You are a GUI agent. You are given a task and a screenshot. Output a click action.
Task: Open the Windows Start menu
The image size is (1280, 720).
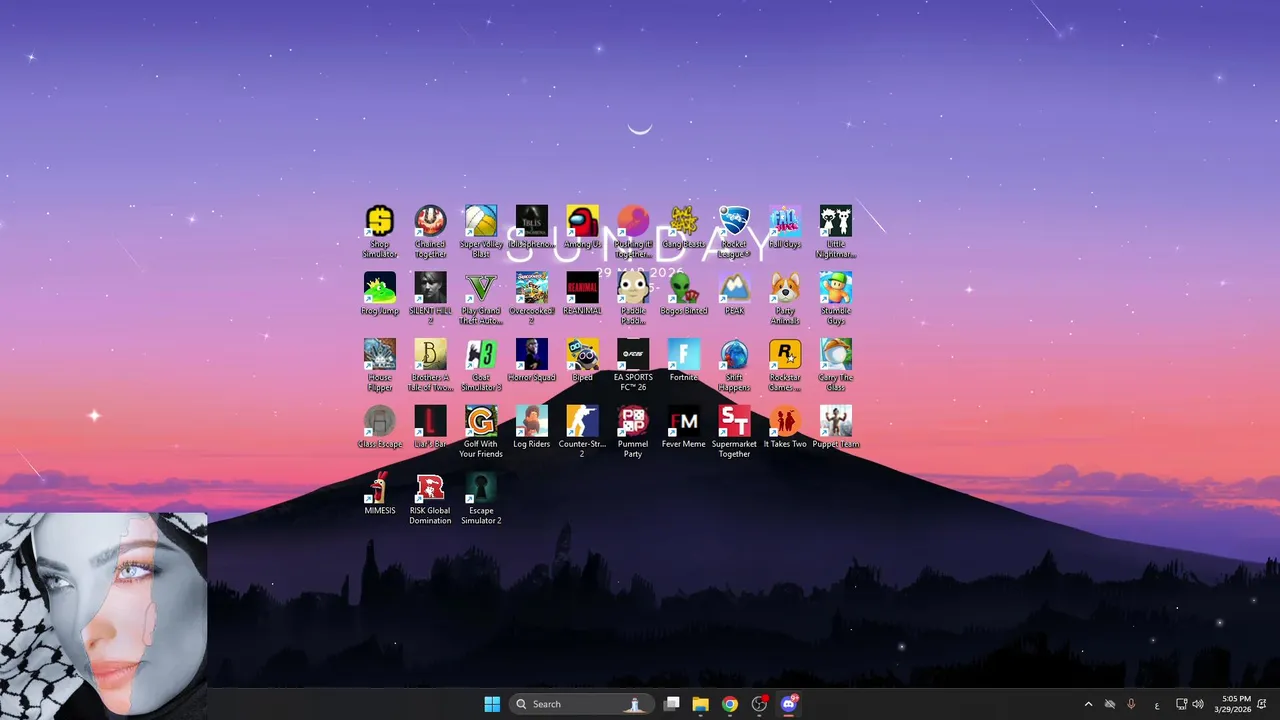(x=492, y=704)
